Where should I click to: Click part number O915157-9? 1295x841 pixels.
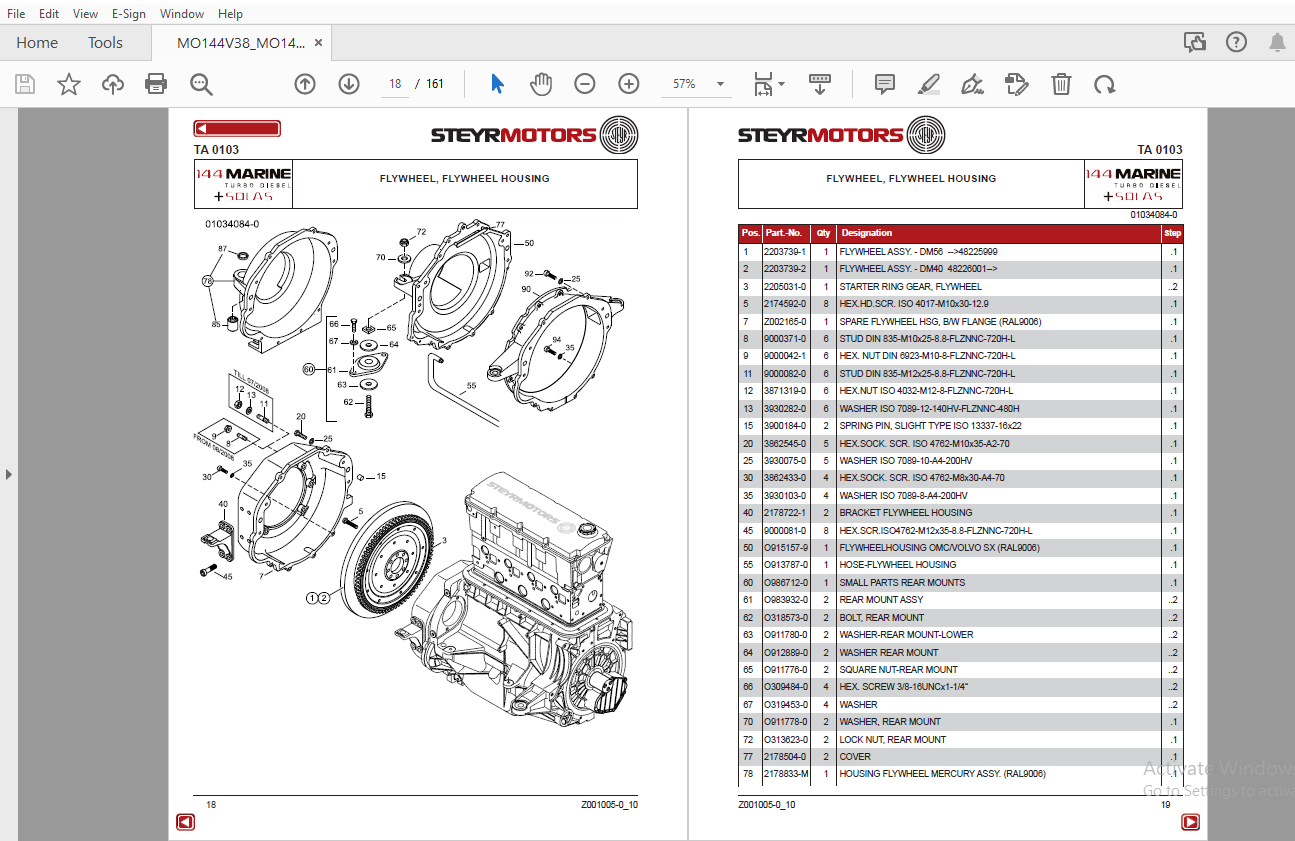(785, 548)
